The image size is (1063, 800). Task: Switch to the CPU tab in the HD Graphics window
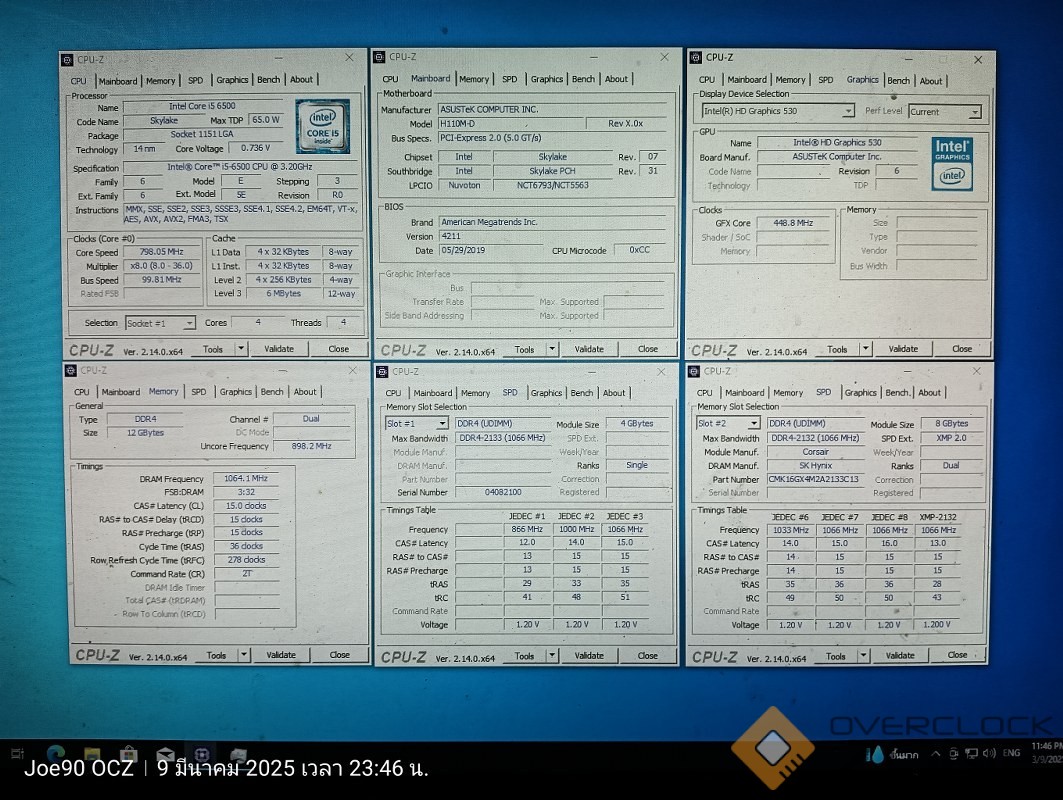(x=706, y=79)
